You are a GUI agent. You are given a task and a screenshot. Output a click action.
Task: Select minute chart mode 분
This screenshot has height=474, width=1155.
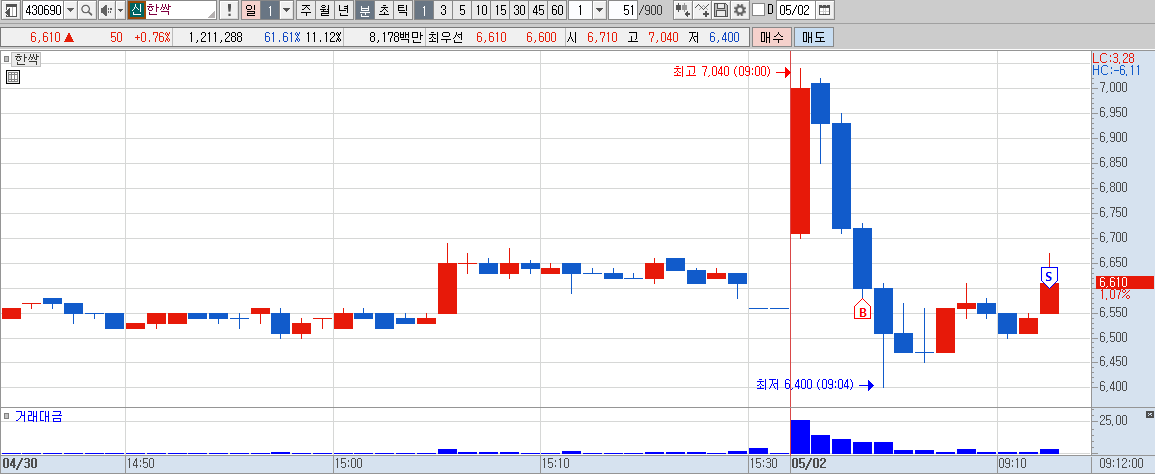[365, 10]
